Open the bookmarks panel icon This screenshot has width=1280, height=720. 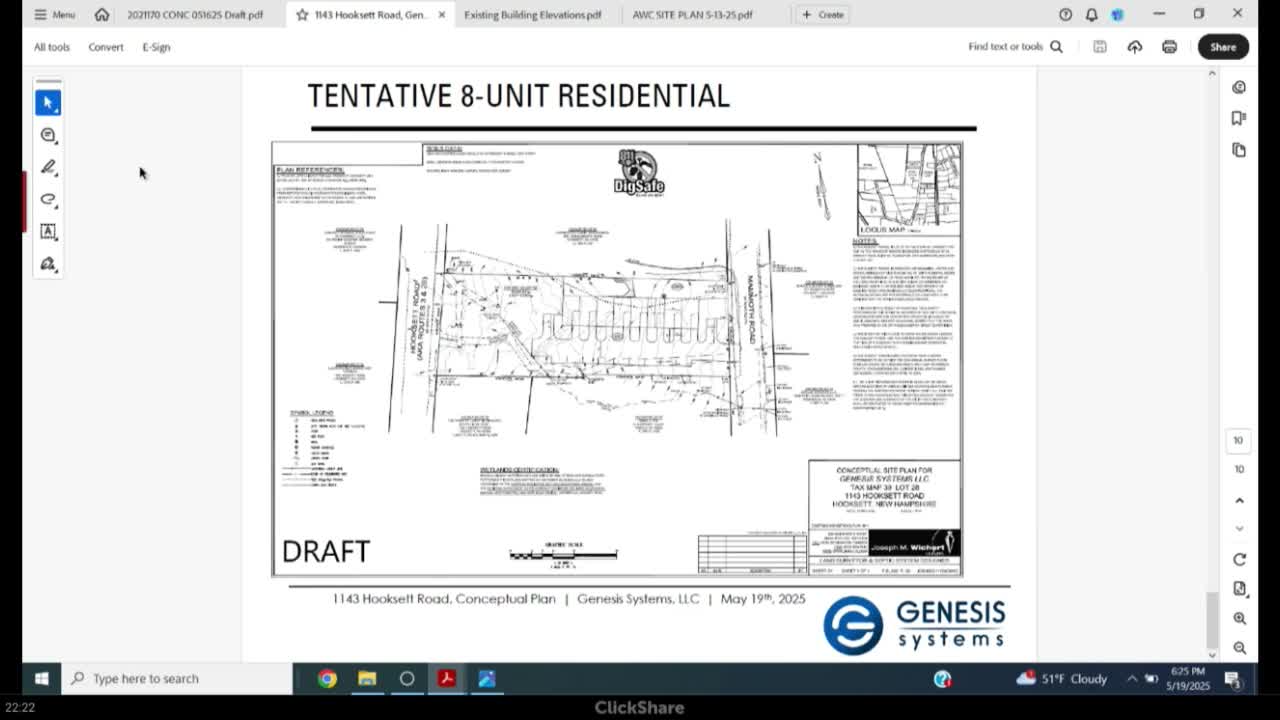pos(1239,118)
